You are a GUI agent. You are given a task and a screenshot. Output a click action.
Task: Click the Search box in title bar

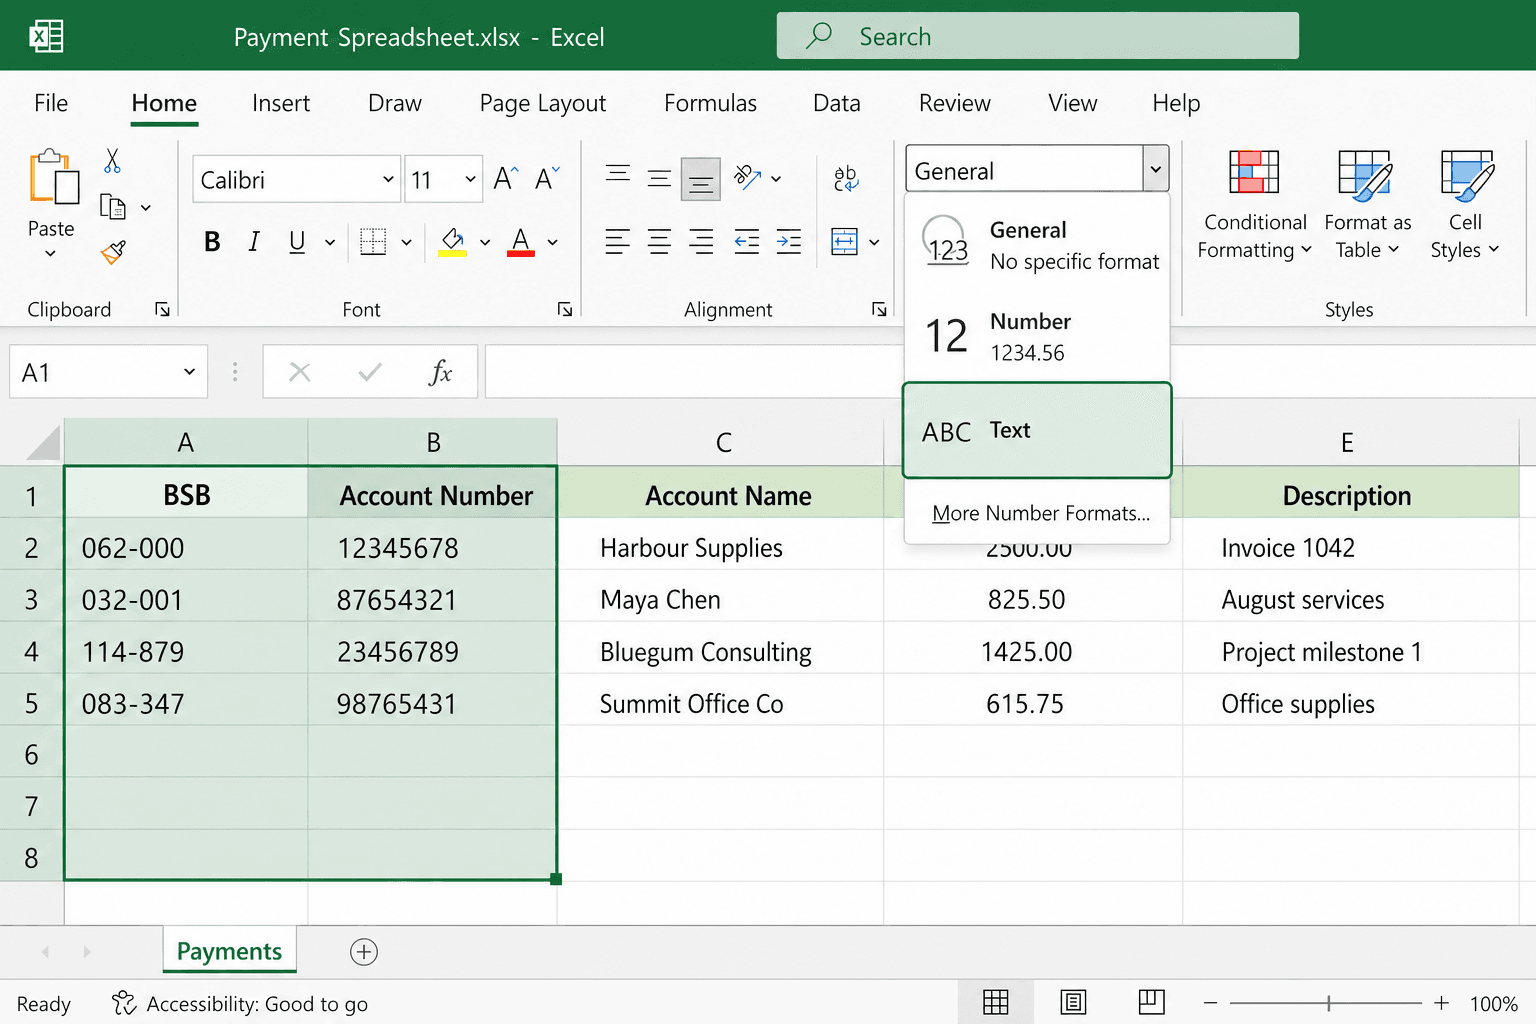click(1038, 36)
